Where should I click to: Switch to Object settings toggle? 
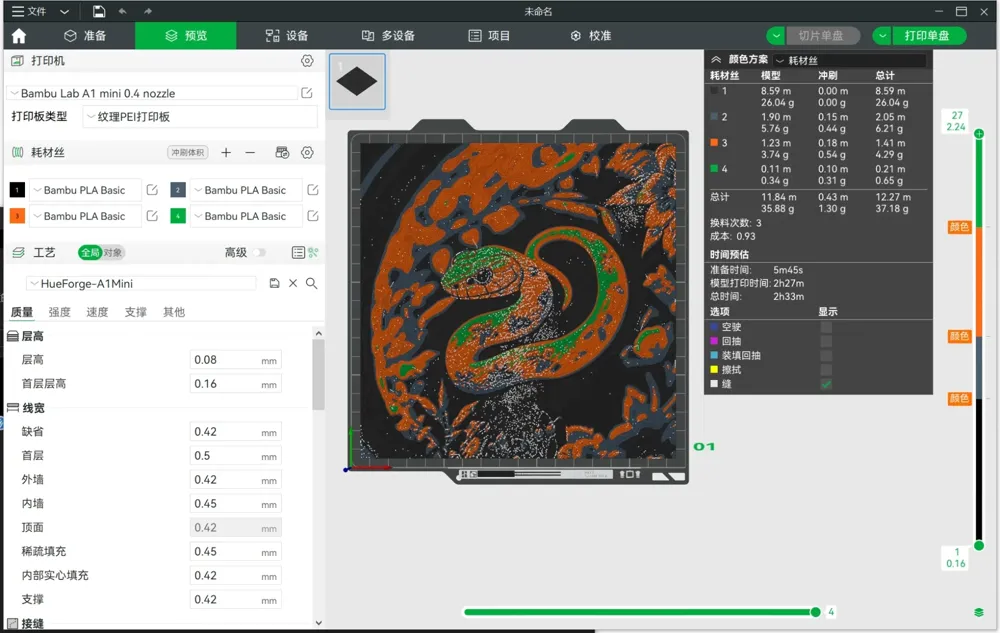[x=113, y=252]
